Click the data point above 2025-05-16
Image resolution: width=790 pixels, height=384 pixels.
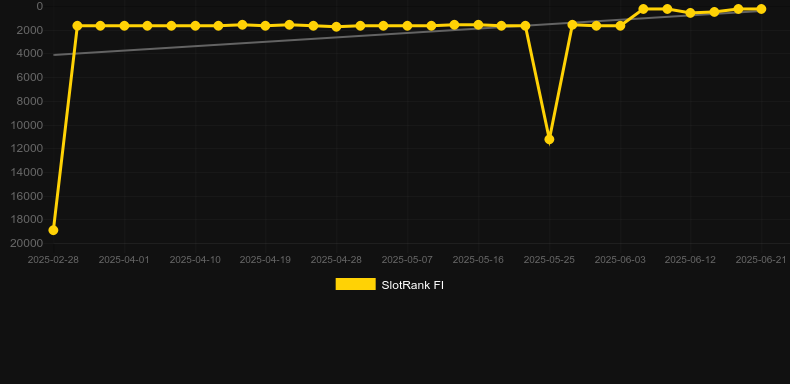click(478, 25)
